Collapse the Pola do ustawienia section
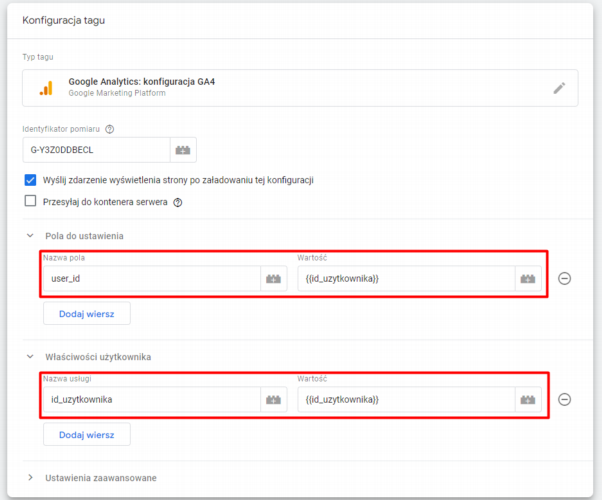Screen dimensions: 602x500 (29, 235)
